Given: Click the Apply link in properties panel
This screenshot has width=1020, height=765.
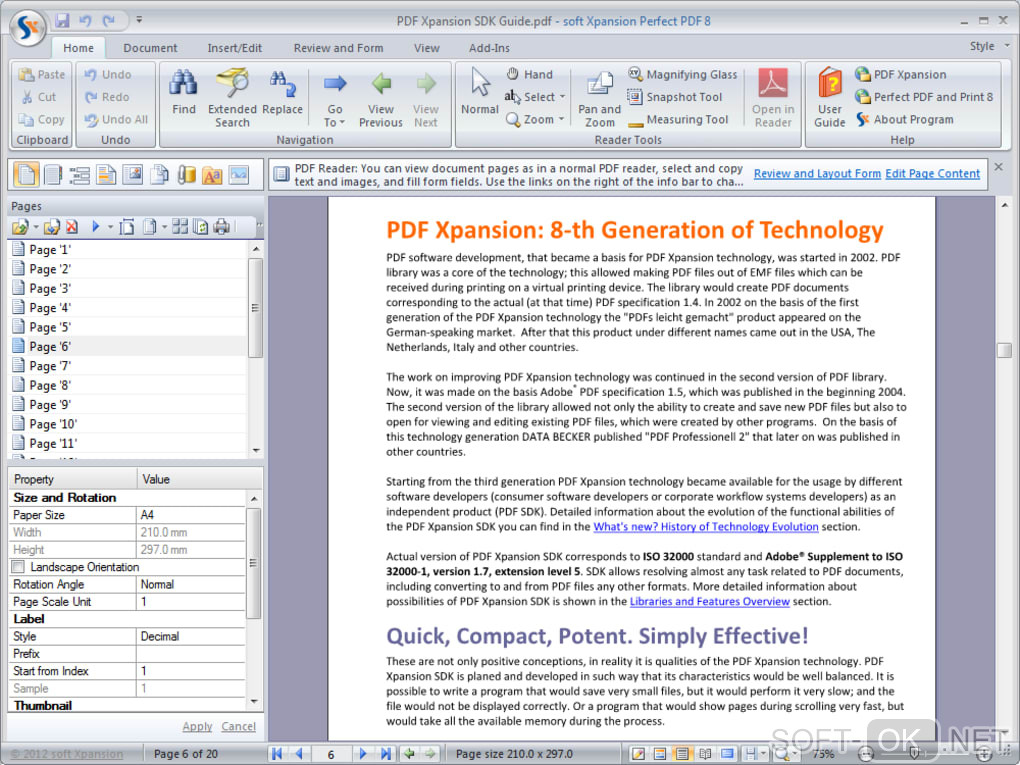Looking at the screenshot, I should coord(197,726).
